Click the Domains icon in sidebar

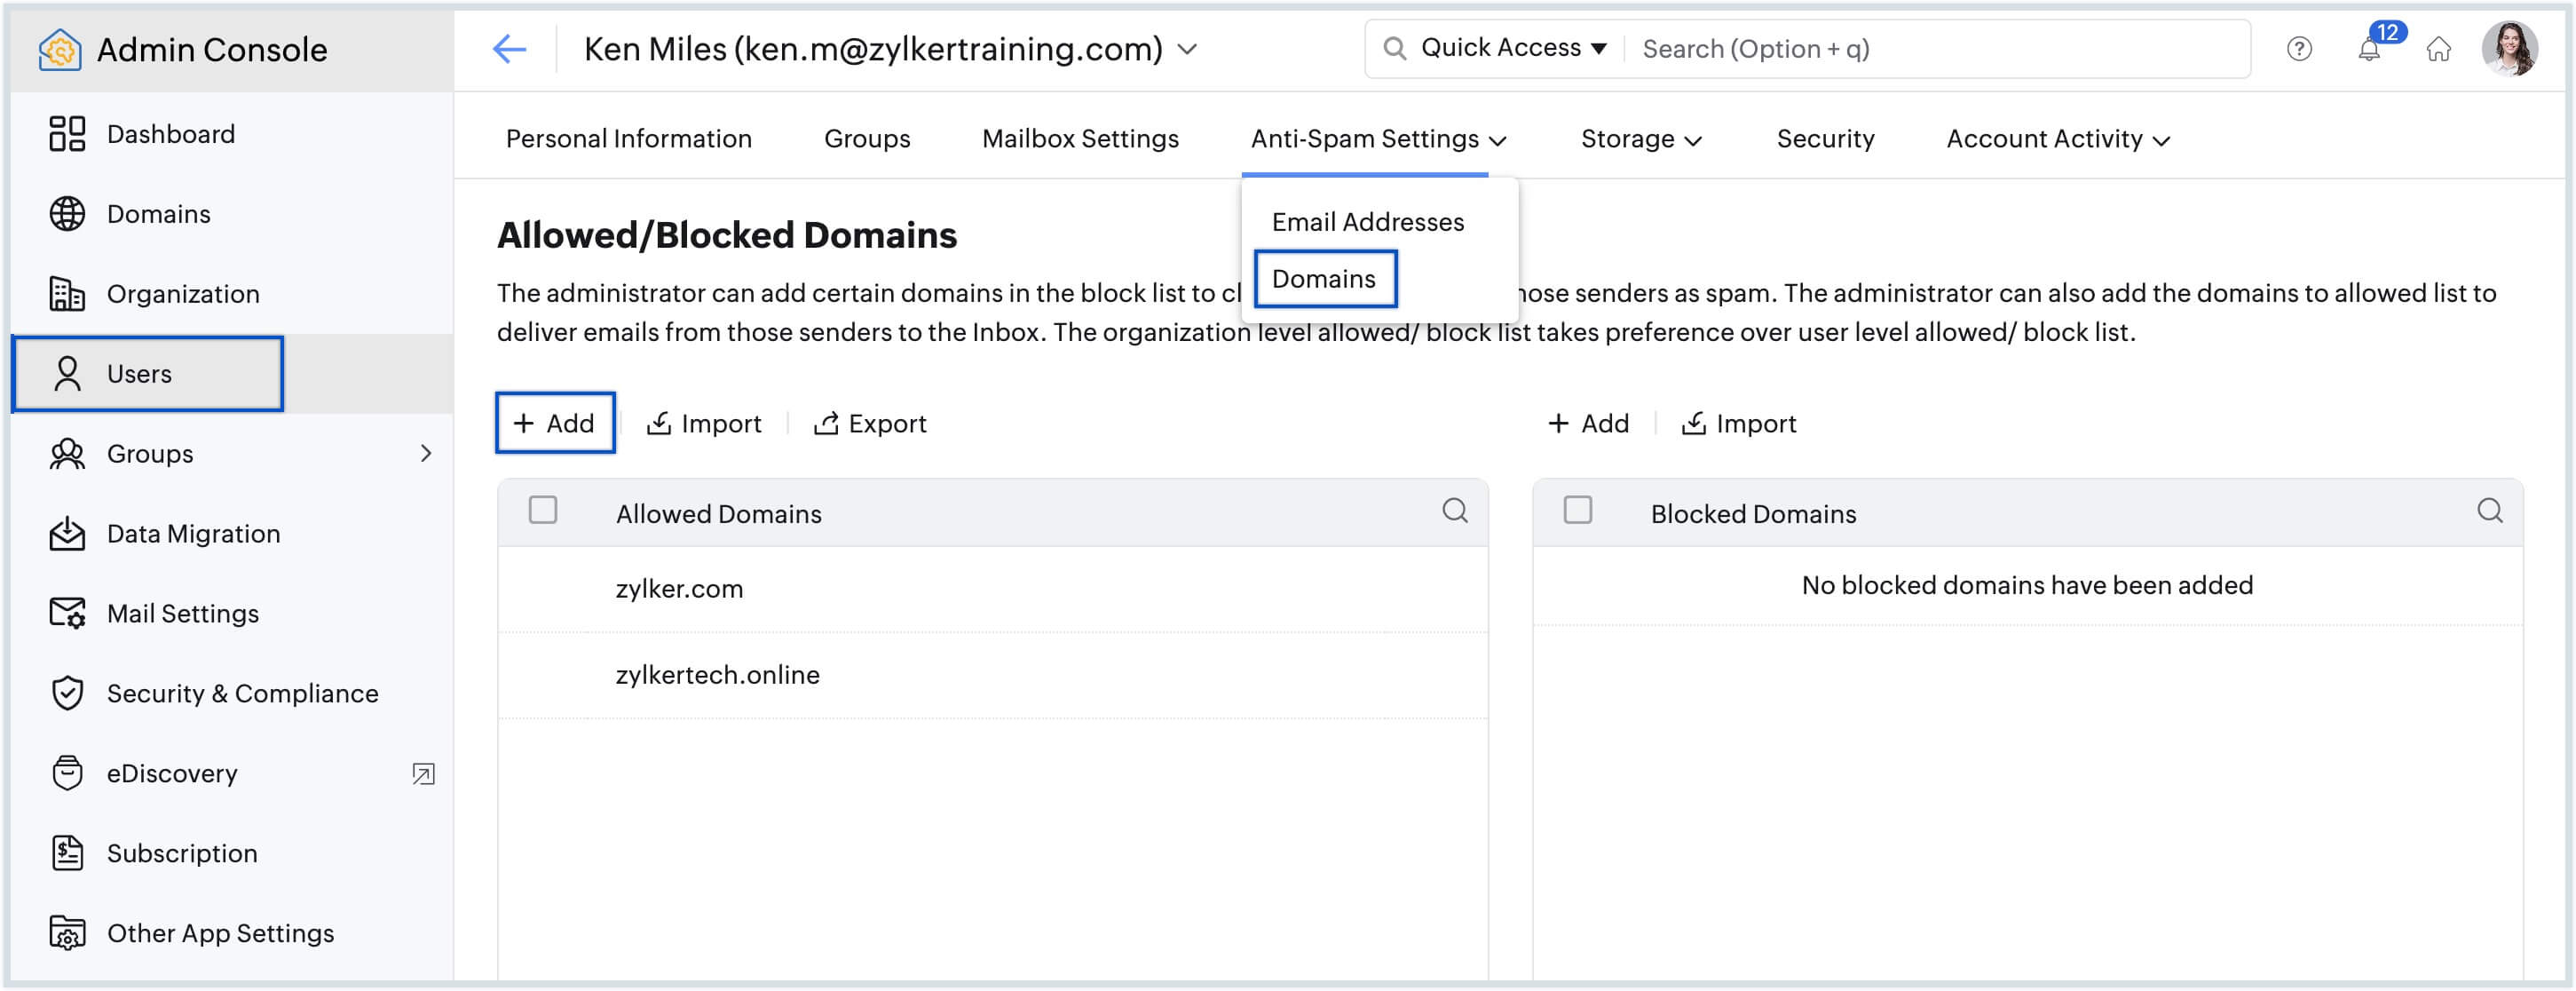[67, 214]
